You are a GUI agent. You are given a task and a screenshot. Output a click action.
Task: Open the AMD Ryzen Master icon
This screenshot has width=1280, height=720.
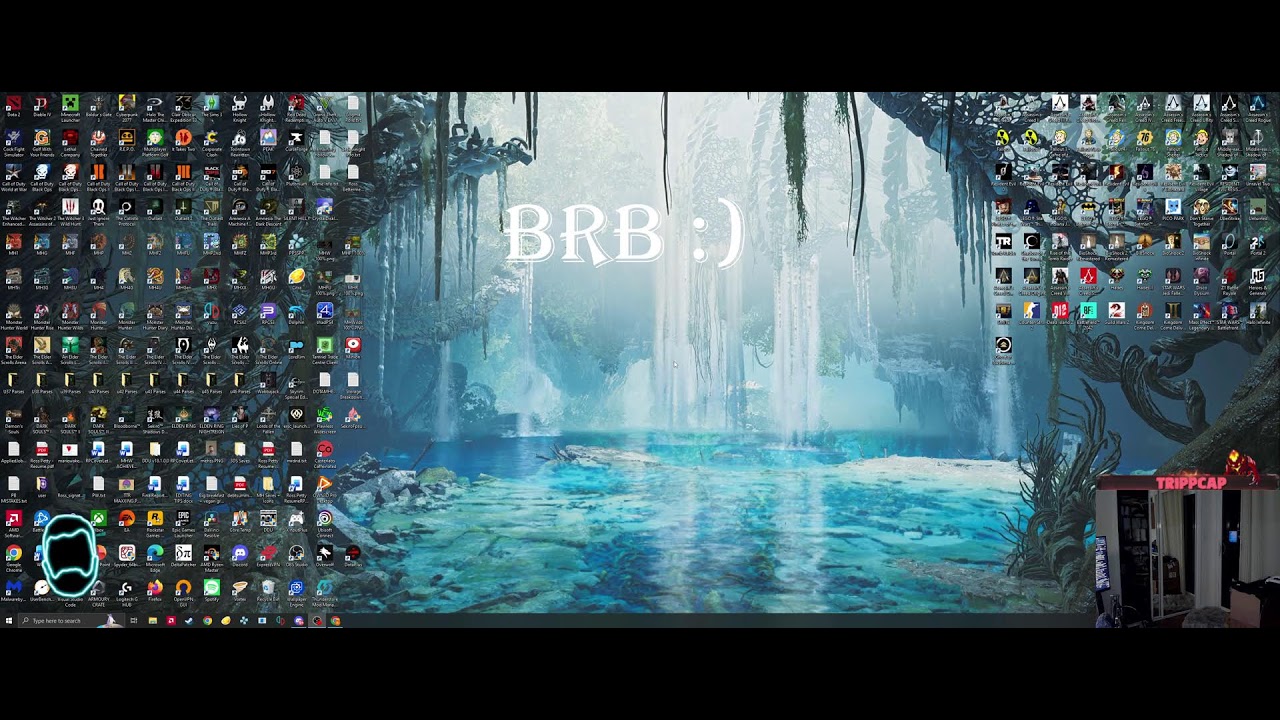(211, 556)
